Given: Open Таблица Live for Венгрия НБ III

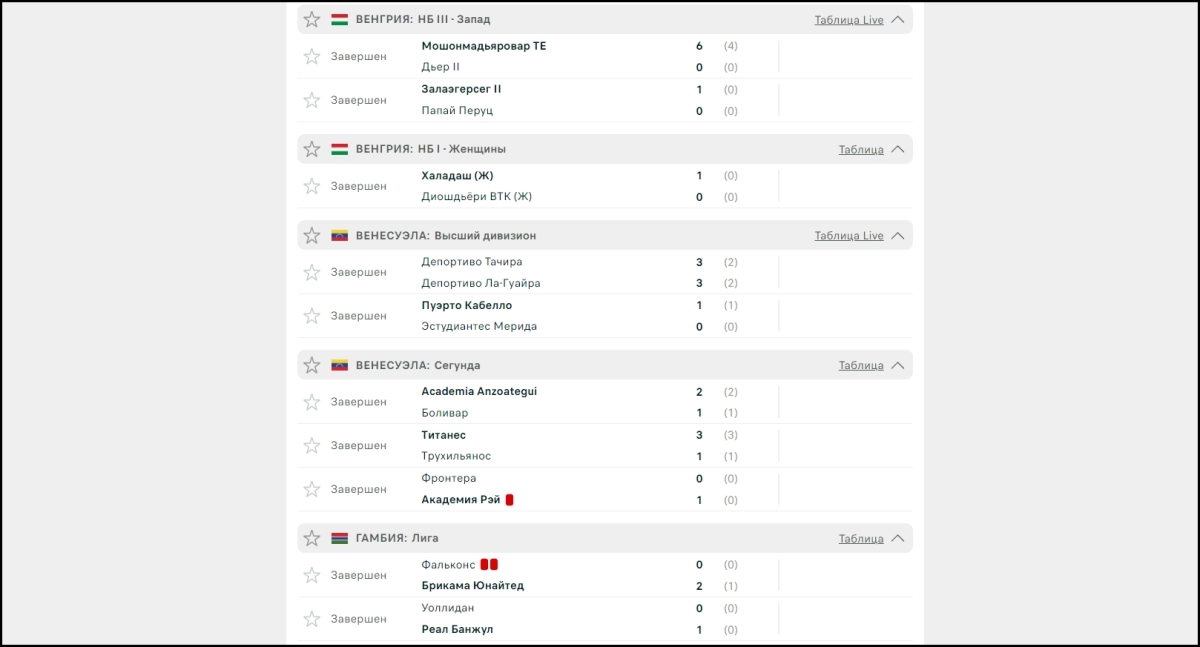Looking at the screenshot, I should pos(849,20).
